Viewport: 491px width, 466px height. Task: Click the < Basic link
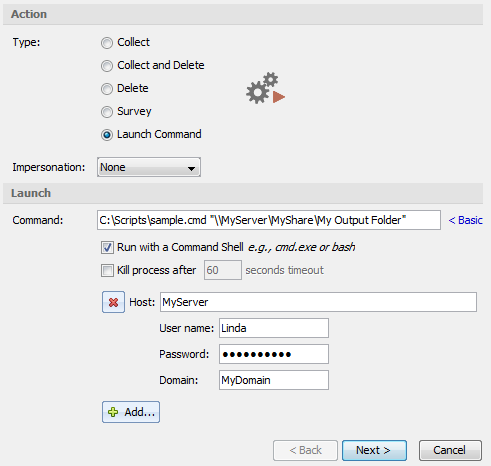click(x=465, y=220)
